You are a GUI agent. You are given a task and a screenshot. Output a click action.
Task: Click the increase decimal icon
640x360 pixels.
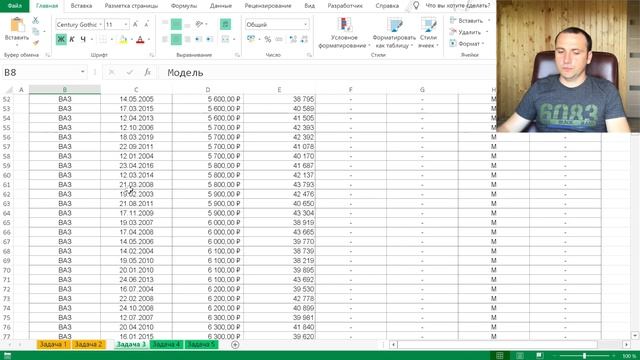pyautogui.click(x=293, y=39)
